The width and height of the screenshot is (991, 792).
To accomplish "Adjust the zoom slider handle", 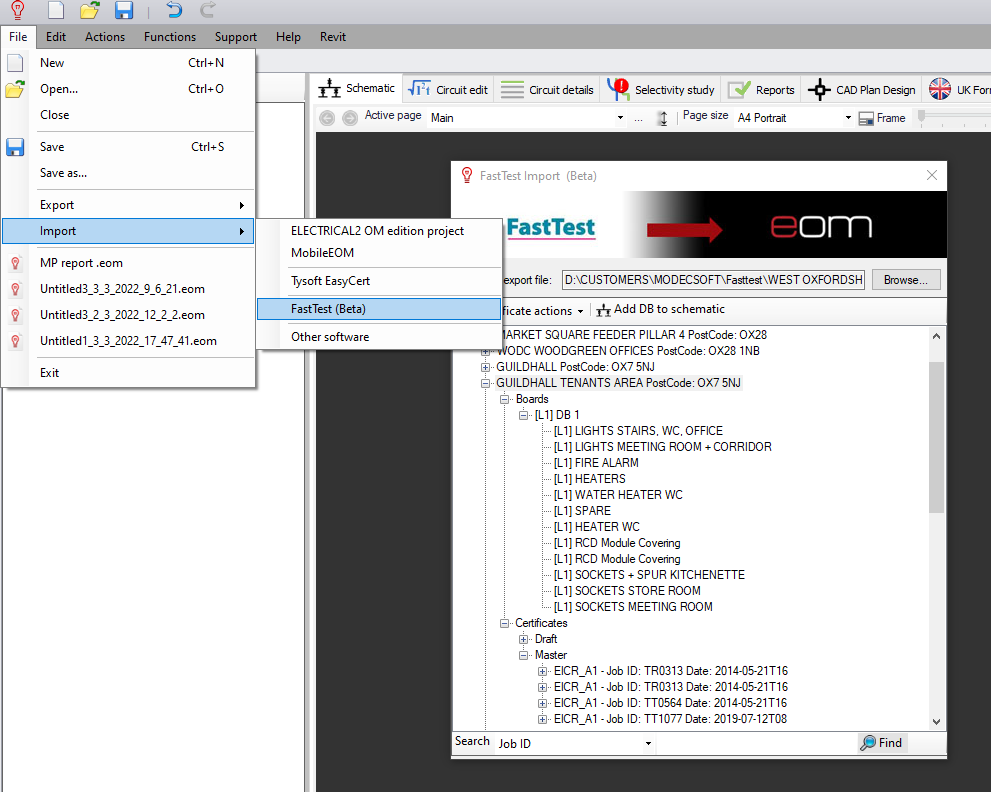I will click(x=921, y=117).
